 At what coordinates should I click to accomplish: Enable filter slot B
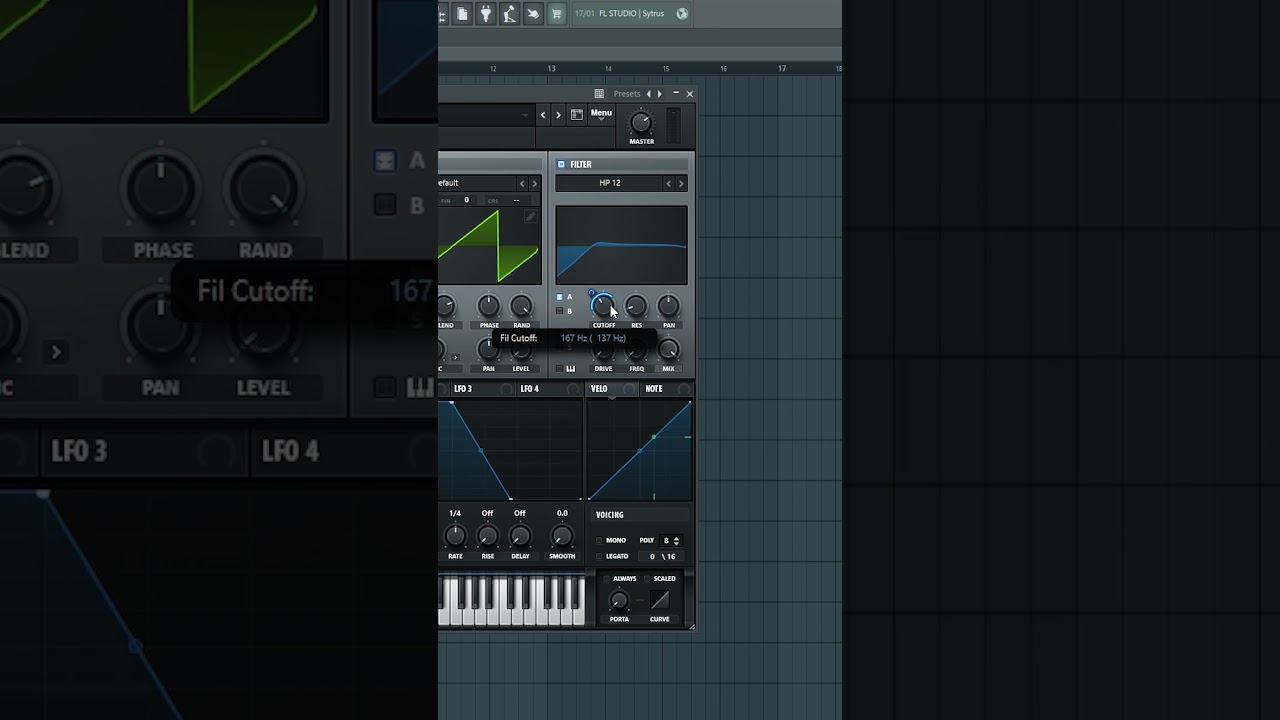tap(560, 311)
